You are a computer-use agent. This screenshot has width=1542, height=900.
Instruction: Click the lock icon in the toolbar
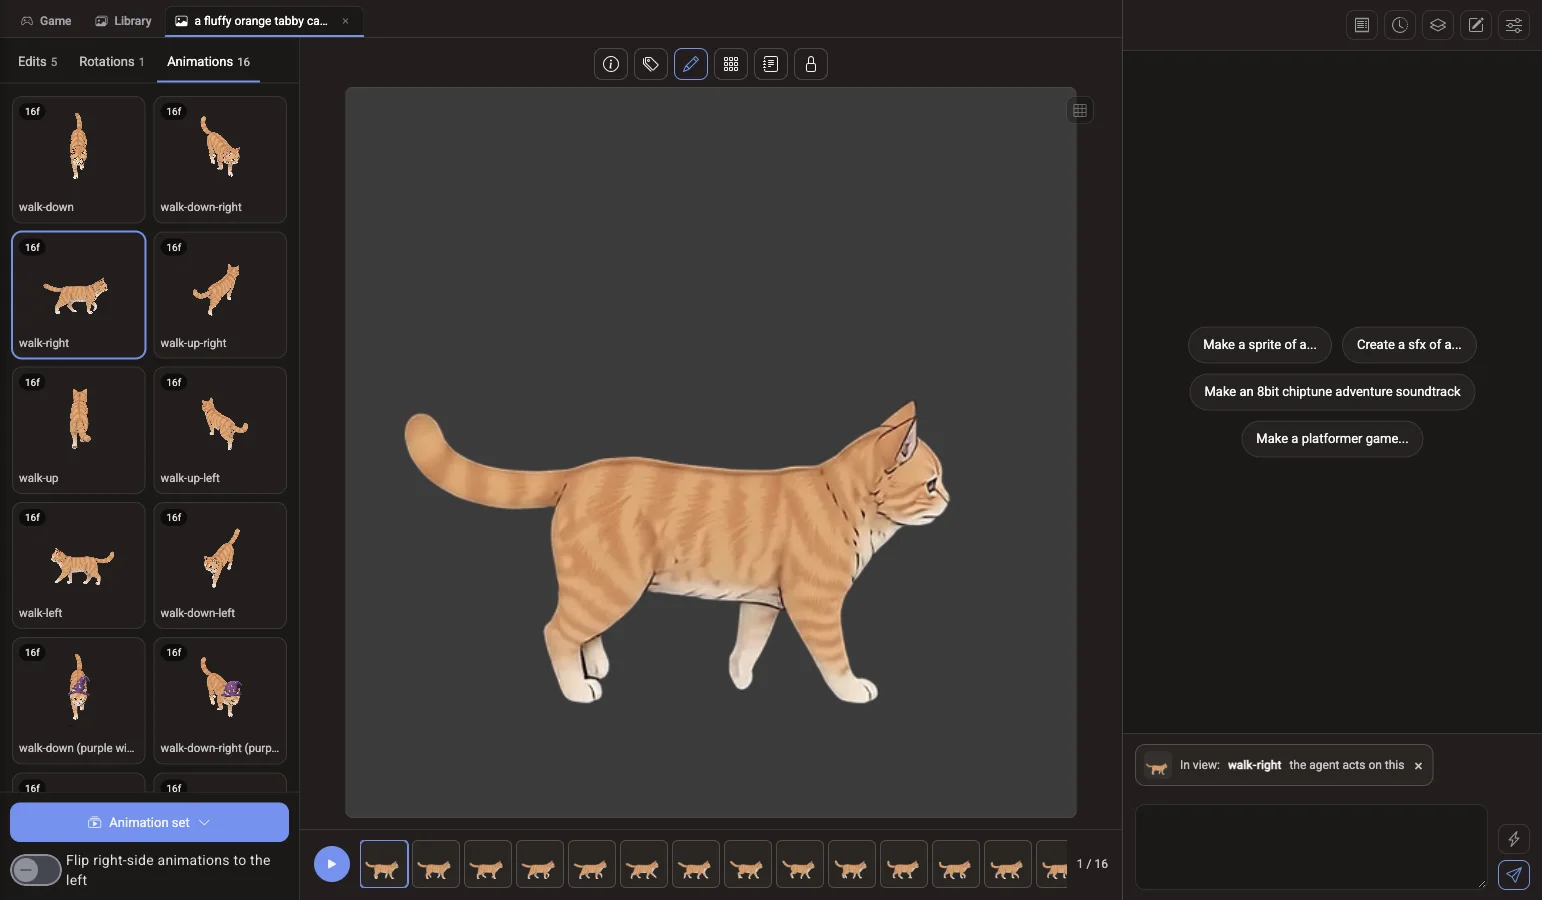click(x=811, y=64)
